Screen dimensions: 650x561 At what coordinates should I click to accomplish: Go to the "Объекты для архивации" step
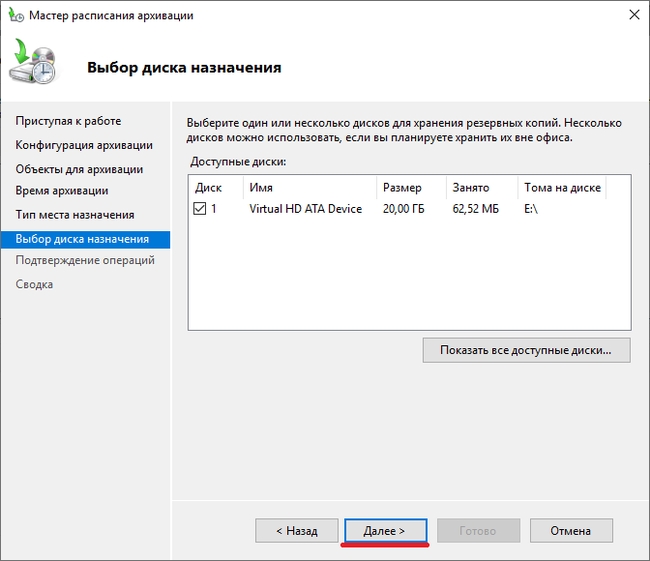(x=79, y=169)
